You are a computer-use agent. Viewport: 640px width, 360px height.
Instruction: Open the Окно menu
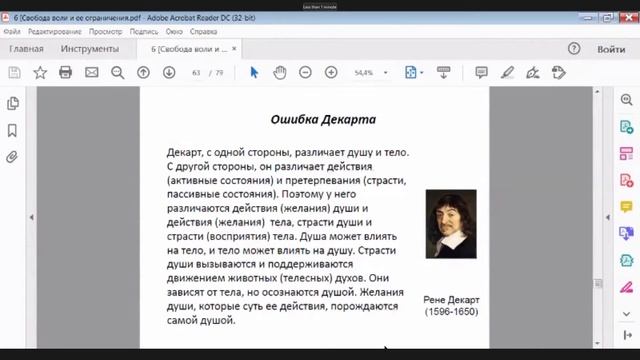point(174,31)
